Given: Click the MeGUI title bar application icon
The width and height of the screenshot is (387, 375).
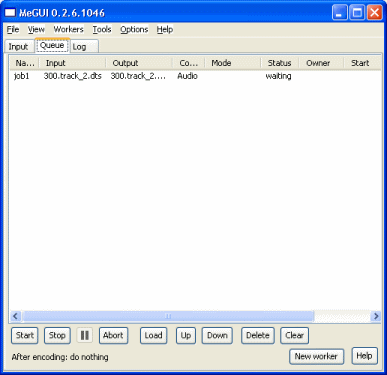Looking at the screenshot, I should (x=10, y=13).
